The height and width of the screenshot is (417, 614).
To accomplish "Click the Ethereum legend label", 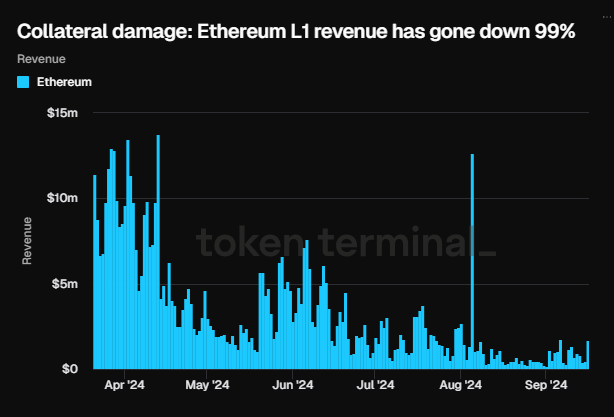I will [x=64, y=82].
